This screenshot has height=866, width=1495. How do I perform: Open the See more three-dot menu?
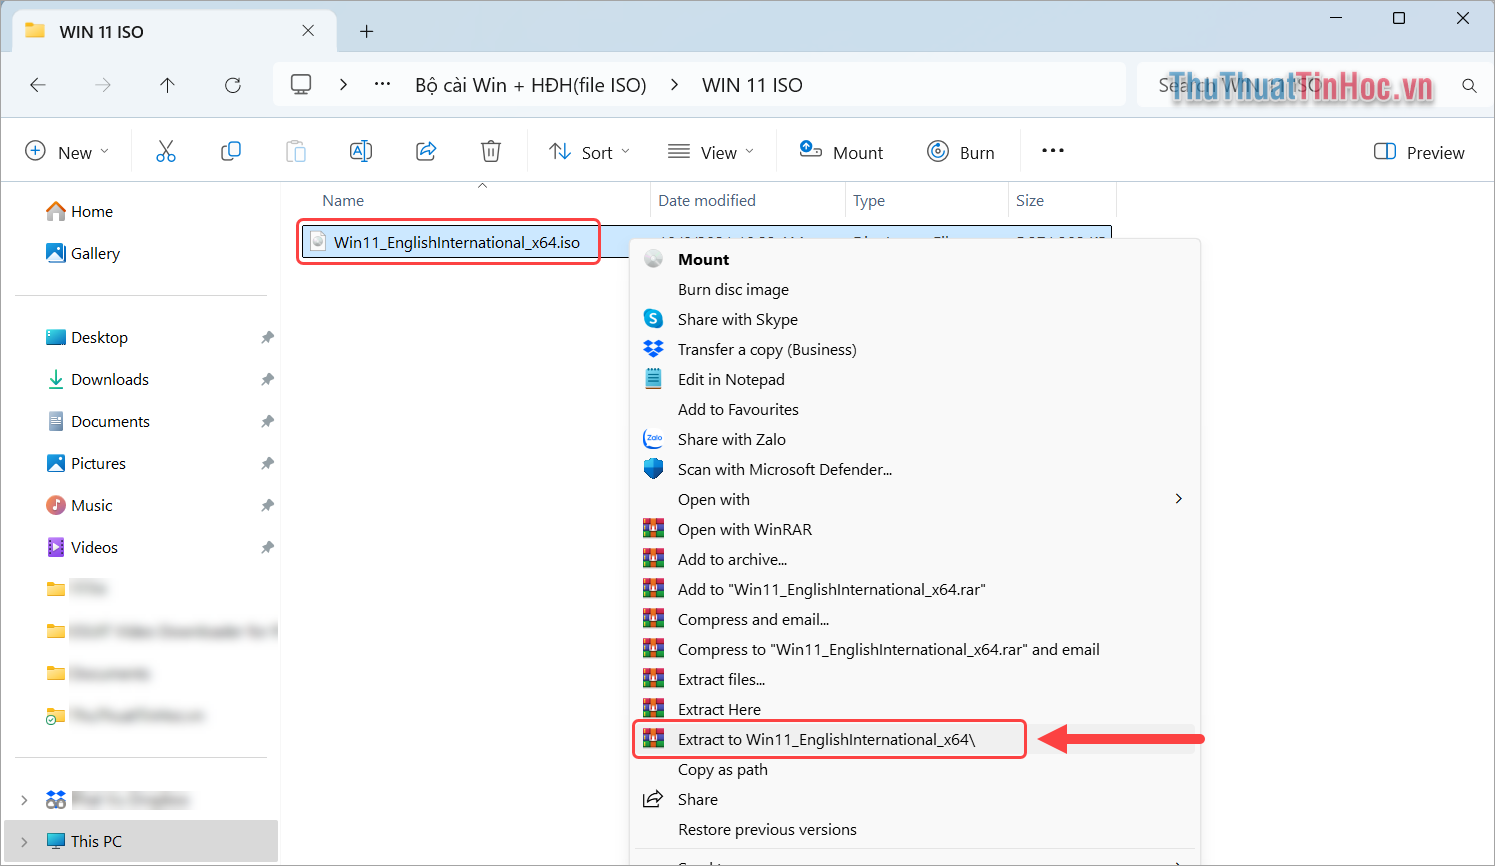point(1053,151)
